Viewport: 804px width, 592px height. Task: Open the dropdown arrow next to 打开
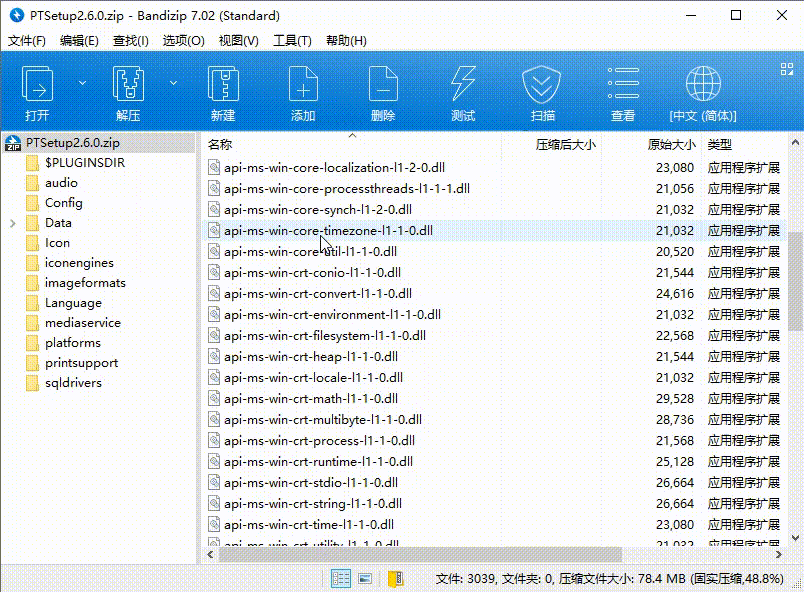coord(82,83)
